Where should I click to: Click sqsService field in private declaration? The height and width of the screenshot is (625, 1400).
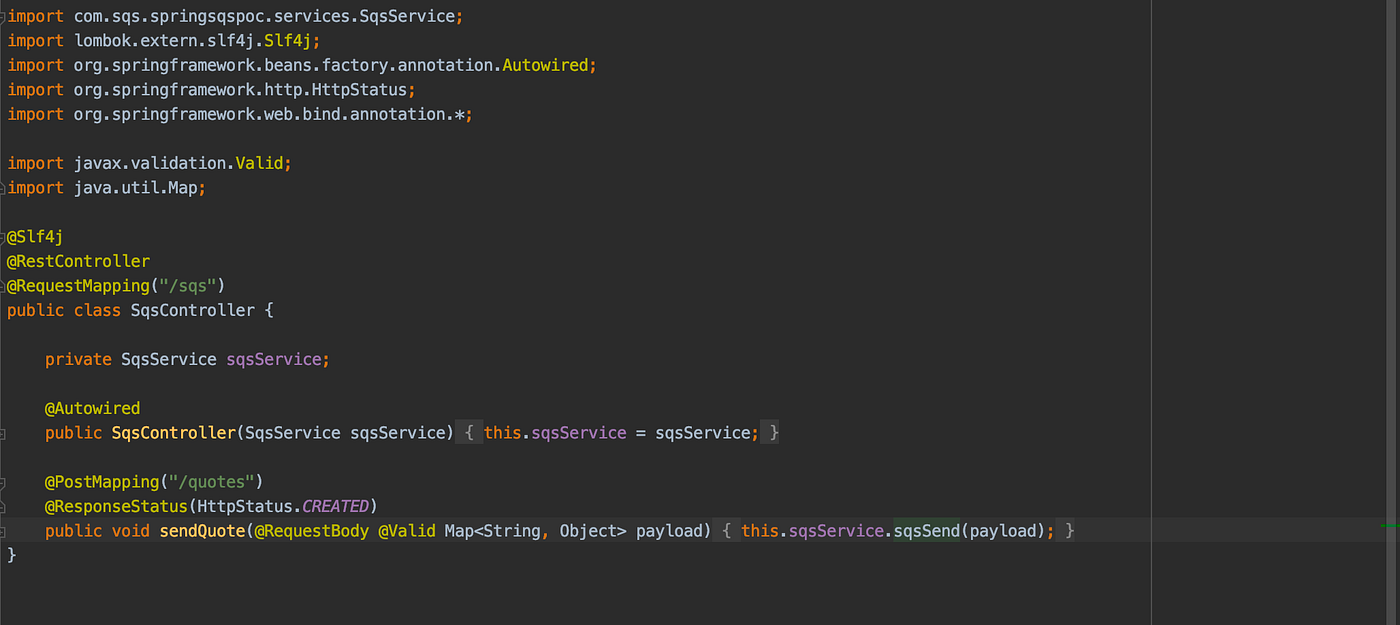coord(274,359)
